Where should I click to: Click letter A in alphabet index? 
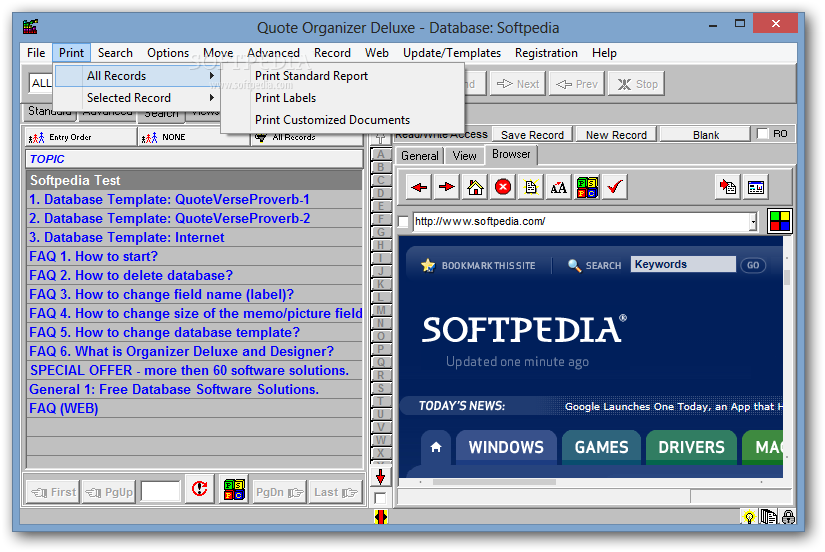[x=380, y=154]
